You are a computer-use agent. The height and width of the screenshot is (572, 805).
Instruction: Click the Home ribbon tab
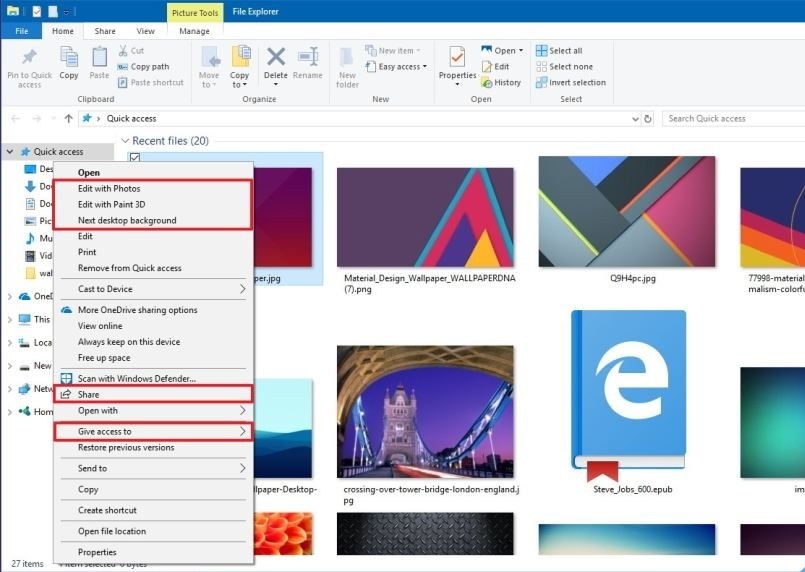pos(63,31)
